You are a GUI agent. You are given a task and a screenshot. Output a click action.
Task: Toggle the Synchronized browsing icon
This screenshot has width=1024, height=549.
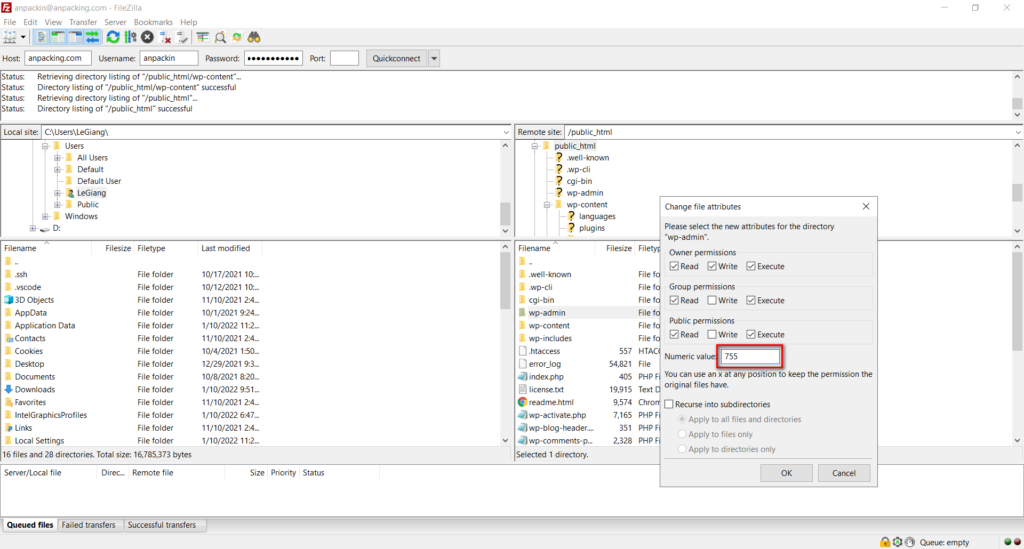pyautogui.click(x=237, y=37)
